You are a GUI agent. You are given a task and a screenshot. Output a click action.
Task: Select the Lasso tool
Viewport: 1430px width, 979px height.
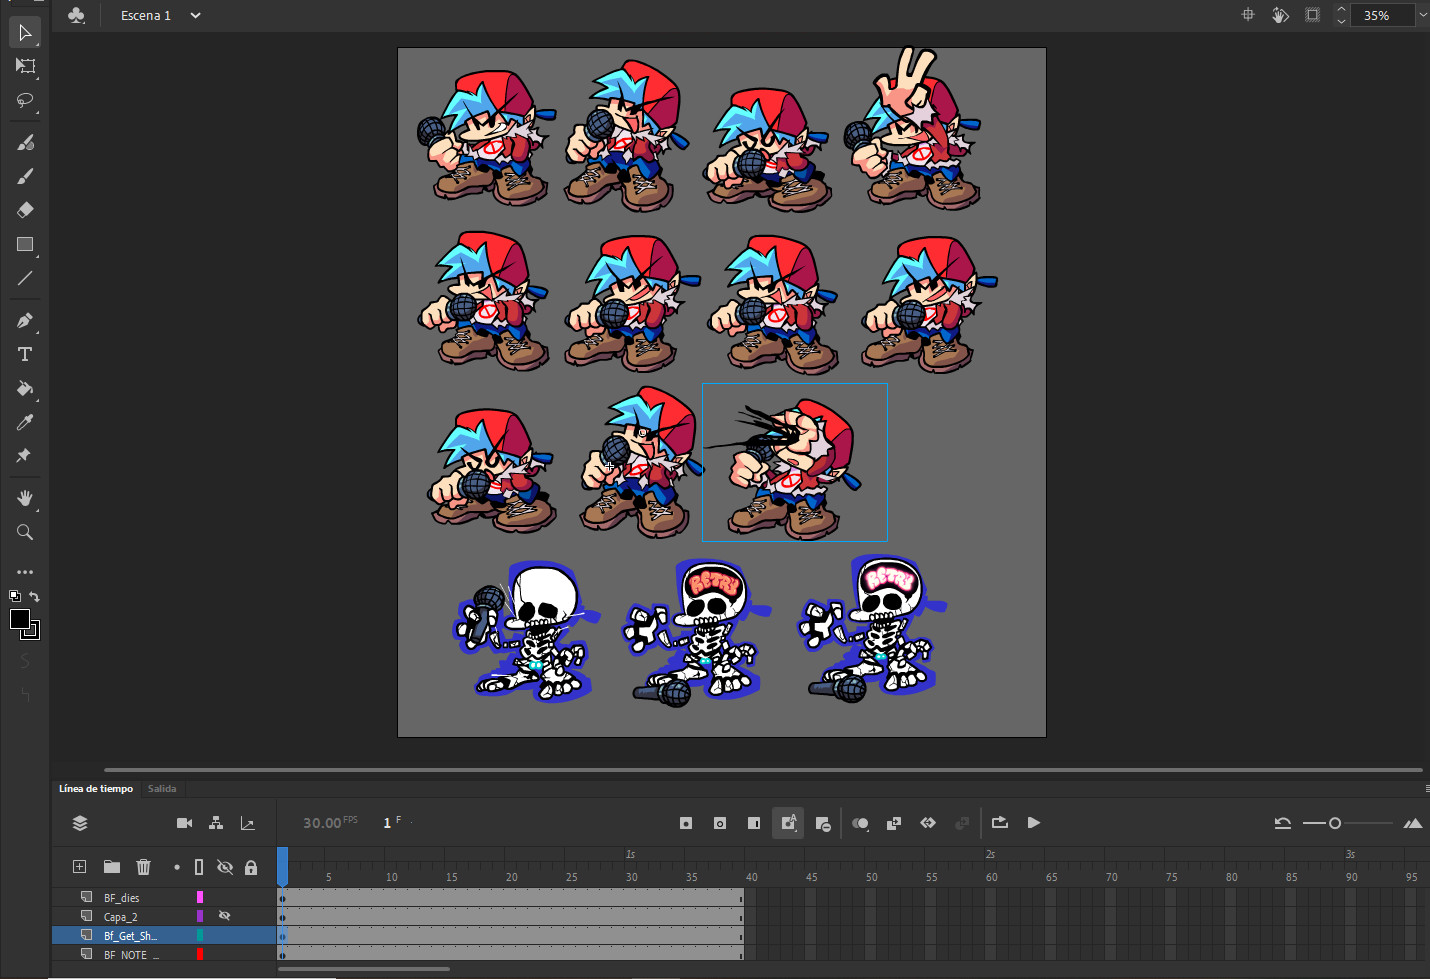coord(25,100)
